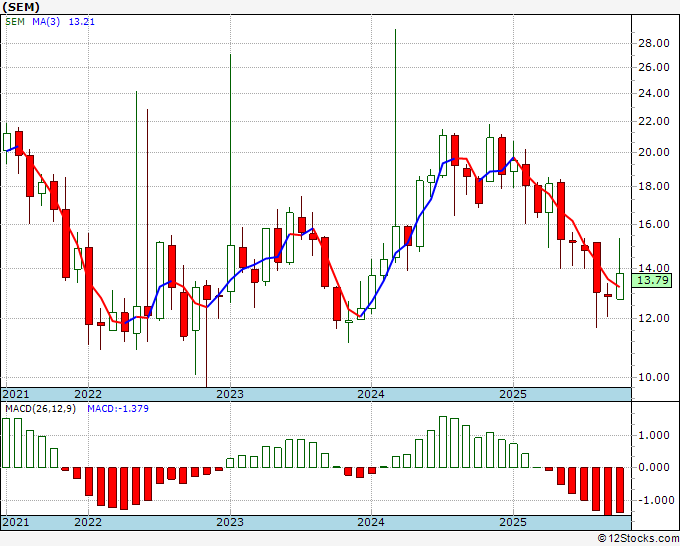Screen dimensions: 680x546
Task: Select 2023 on the price chart timeline
Action: tap(230, 394)
